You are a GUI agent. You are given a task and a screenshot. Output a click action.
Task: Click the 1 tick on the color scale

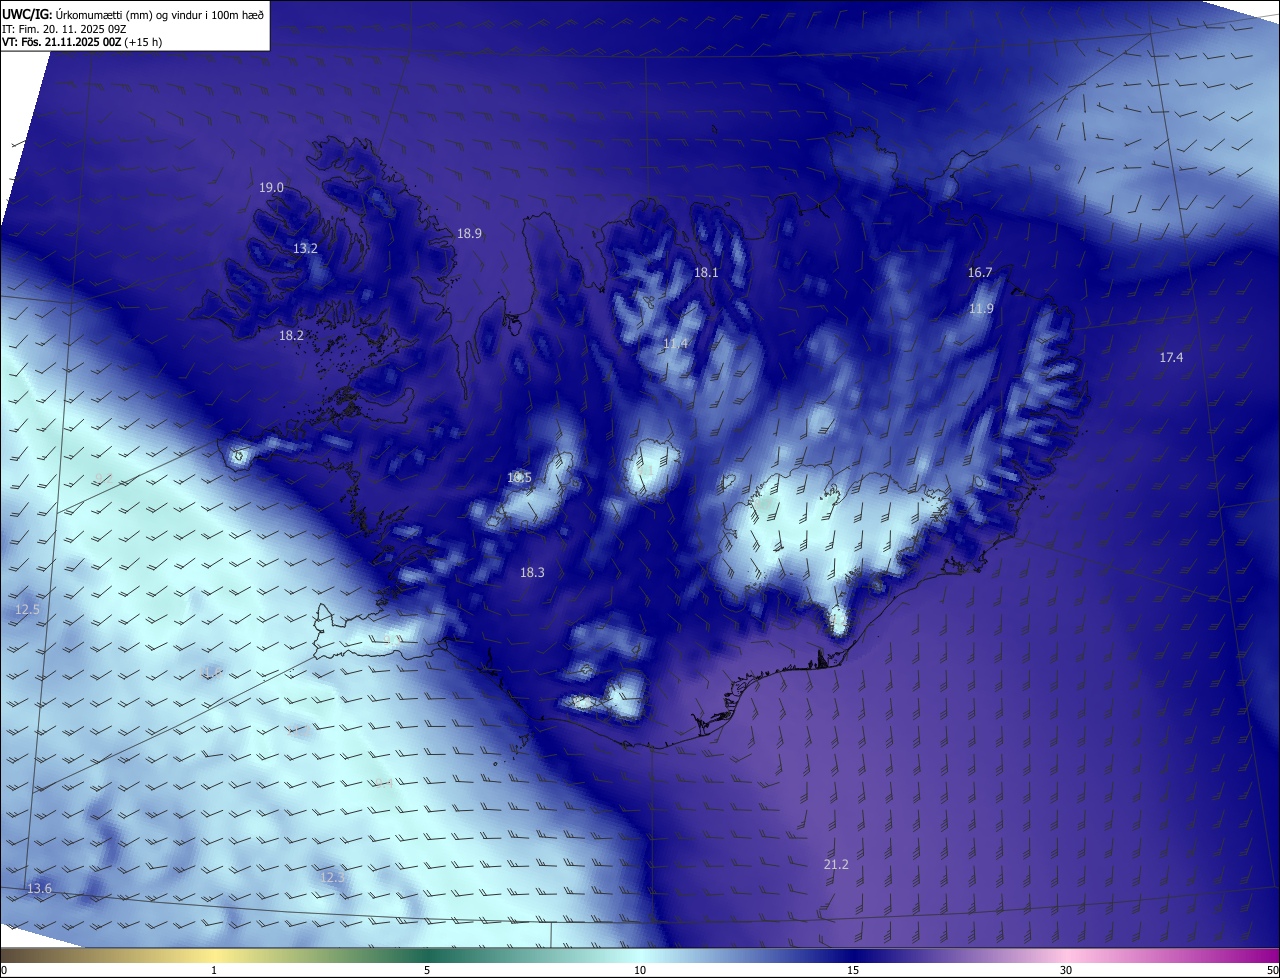pos(214,971)
